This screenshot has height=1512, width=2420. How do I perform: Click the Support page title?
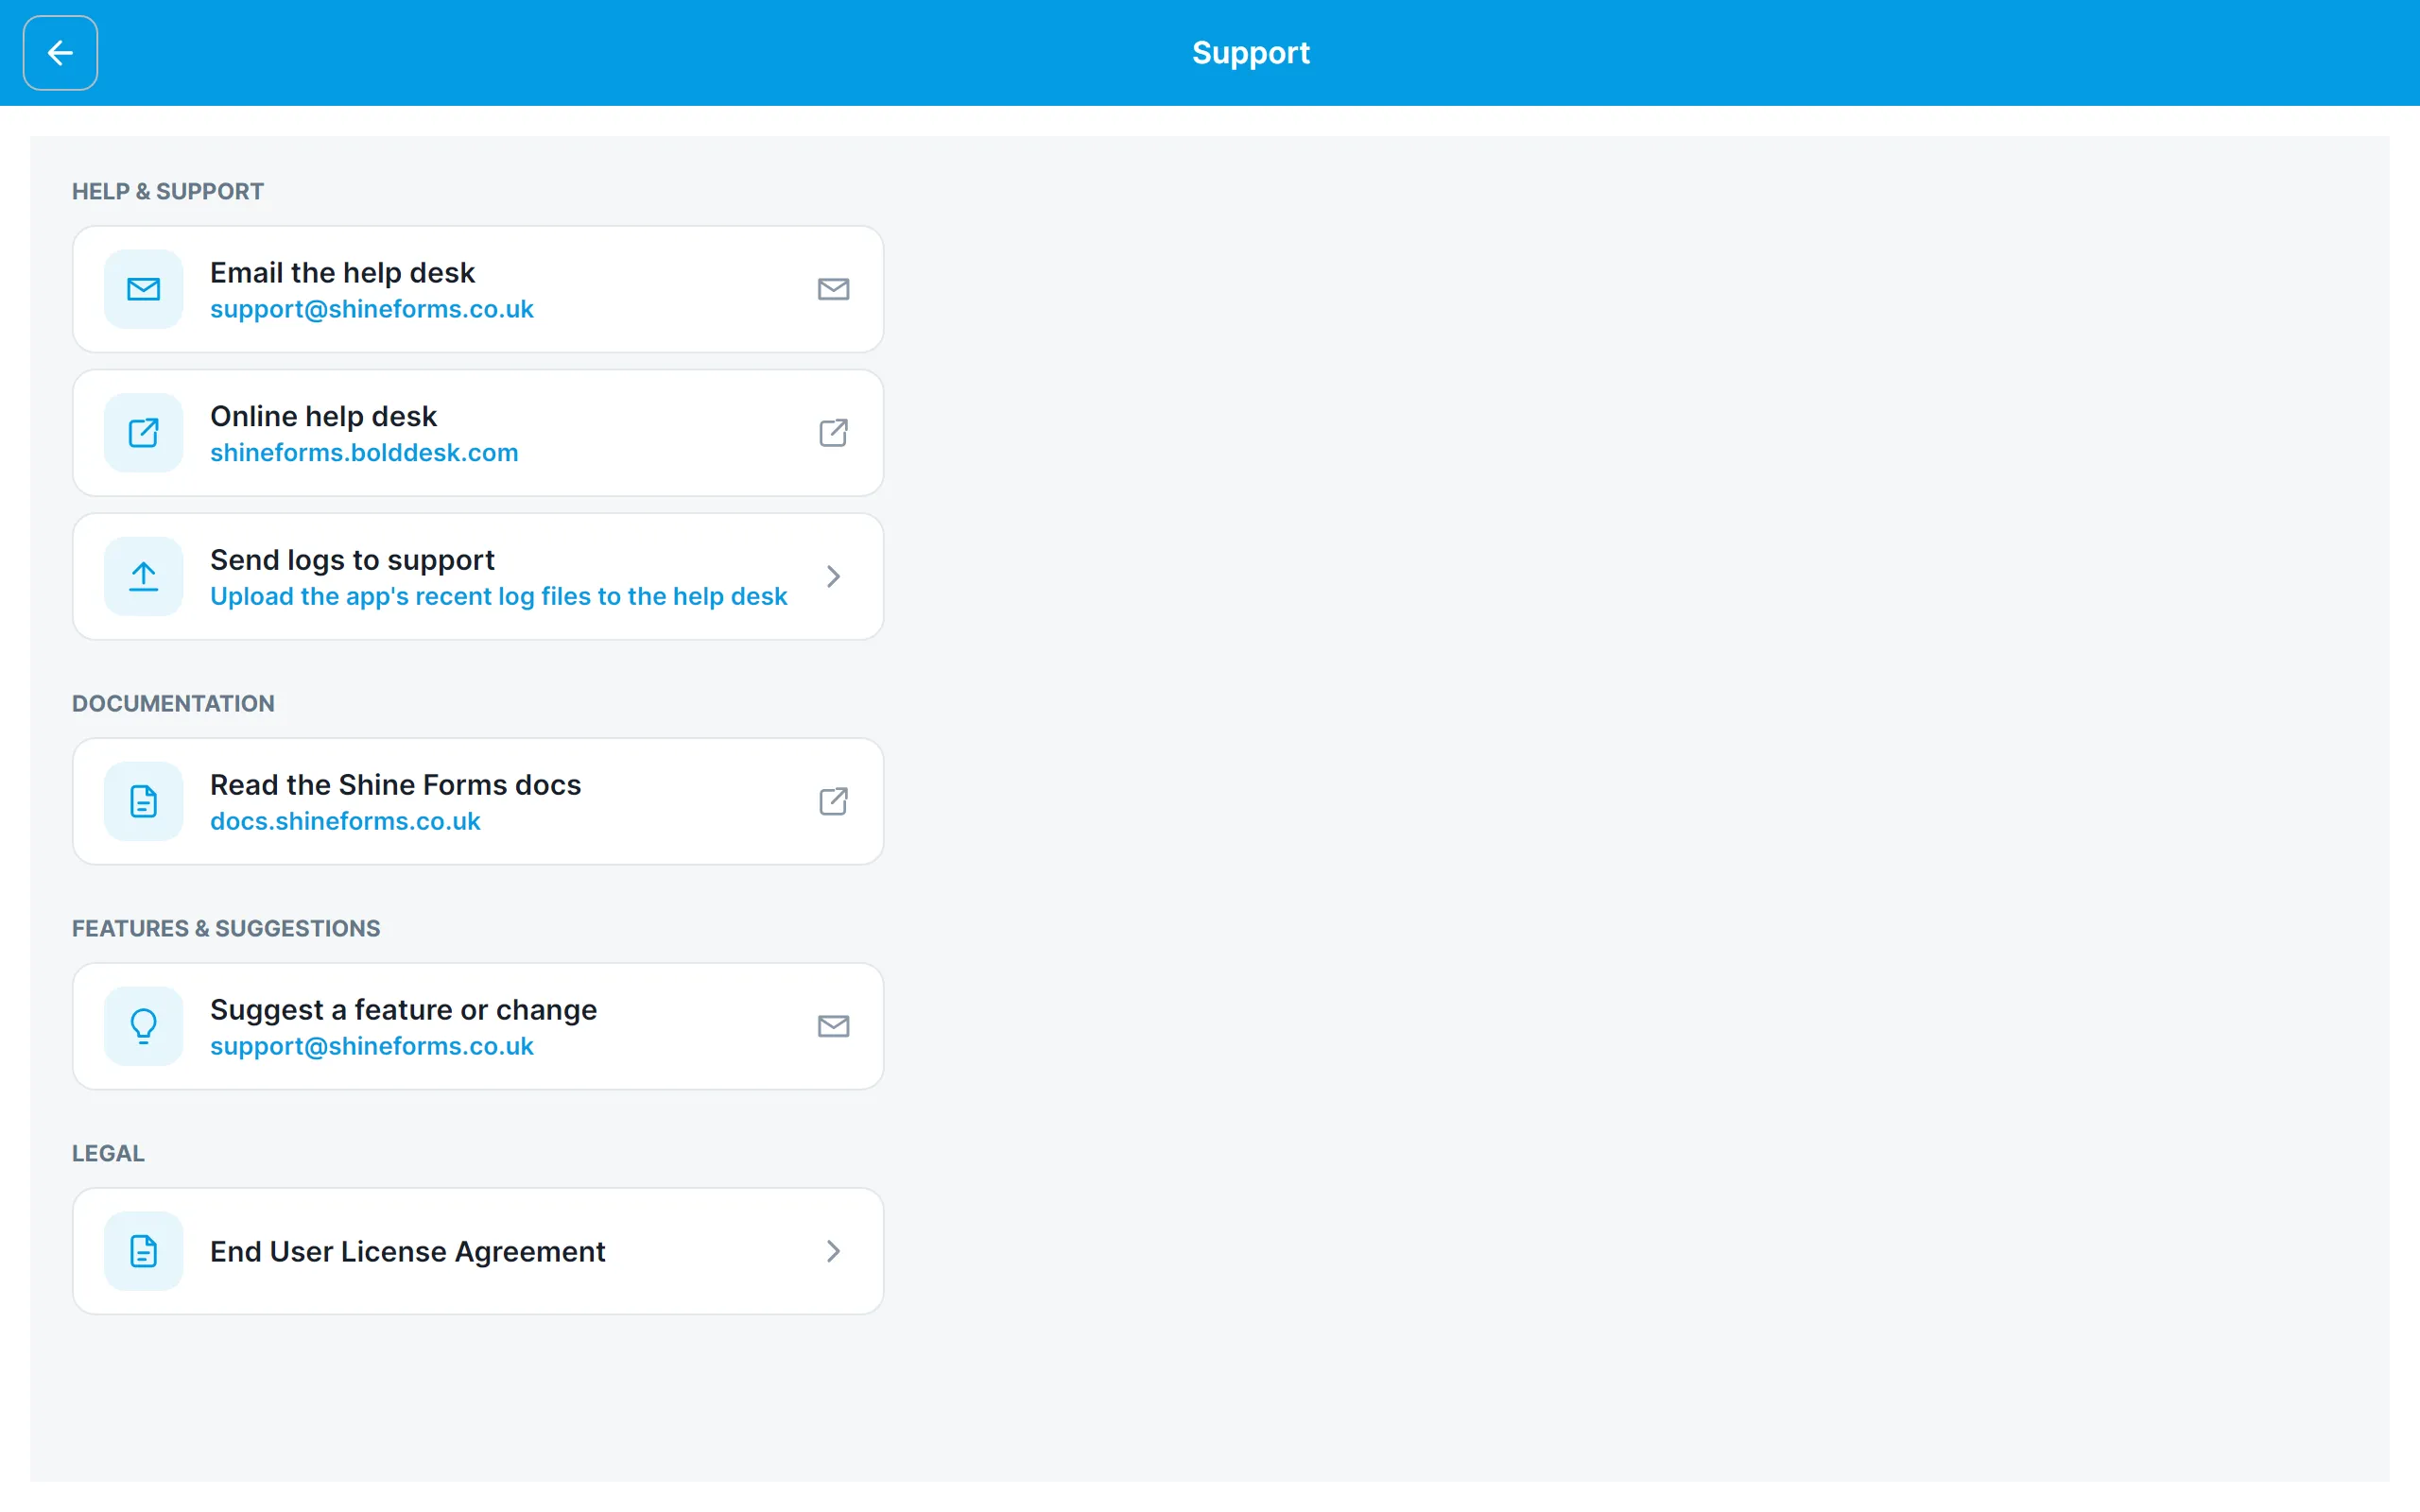point(1250,53)
